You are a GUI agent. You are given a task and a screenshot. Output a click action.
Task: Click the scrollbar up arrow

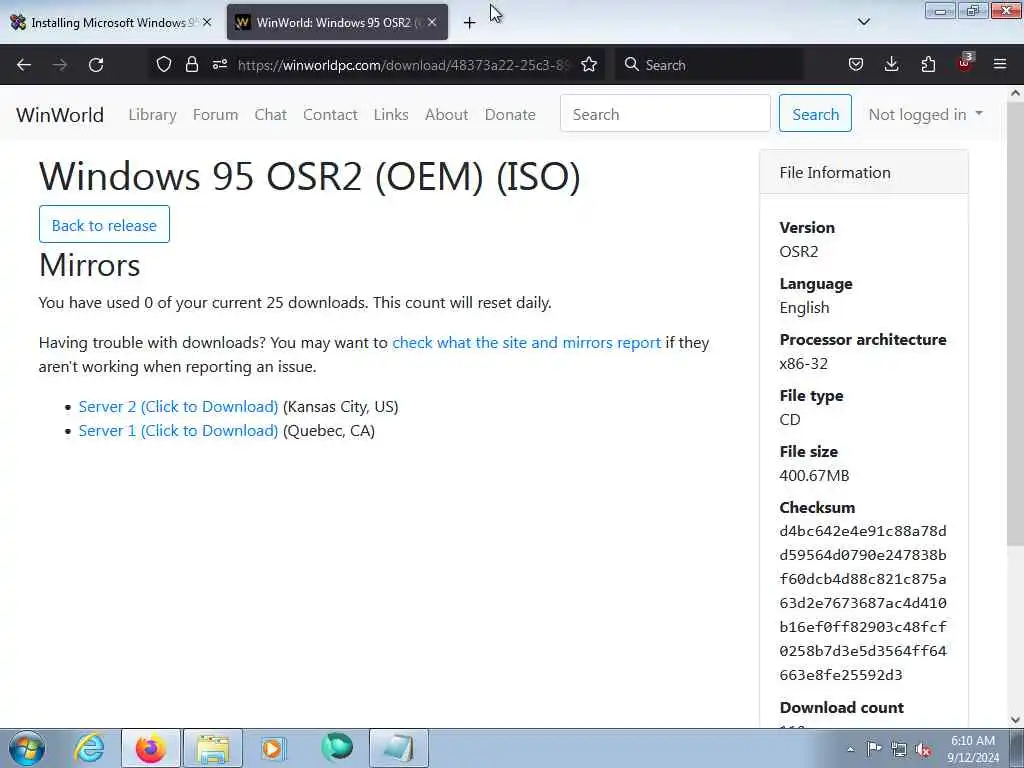(1015, 93)
